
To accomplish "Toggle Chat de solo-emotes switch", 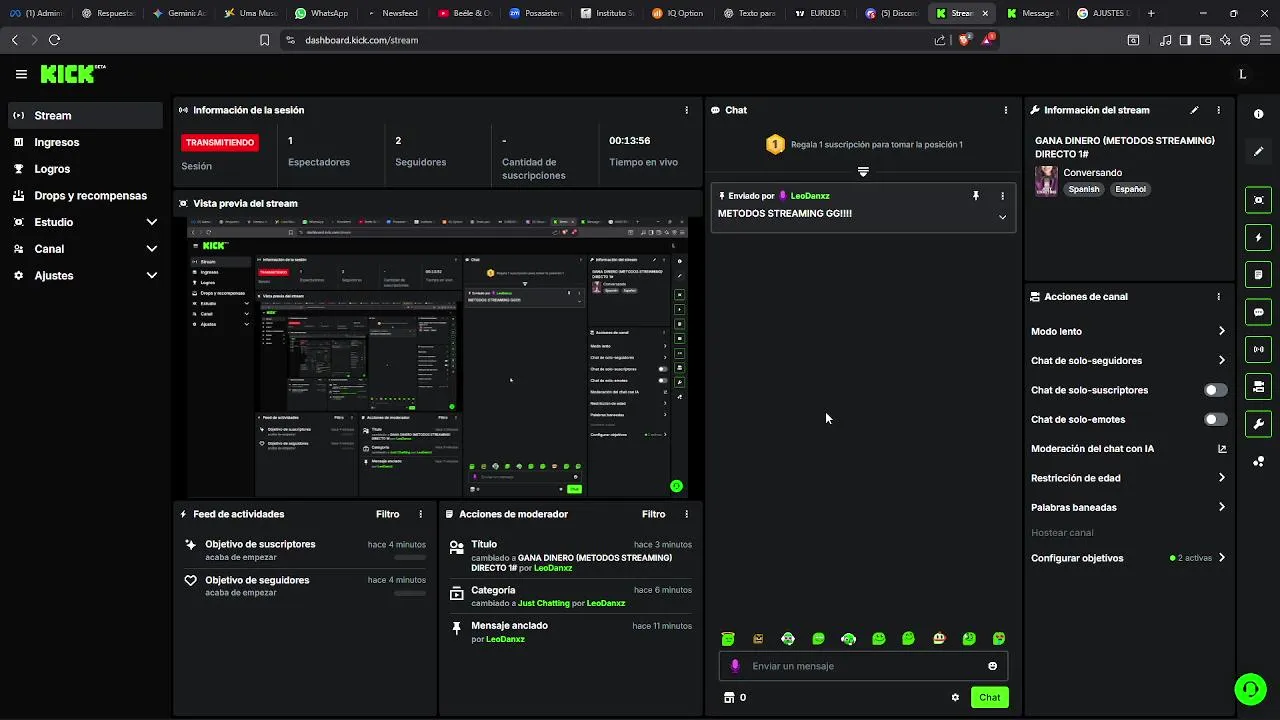I will coord(1216,420).
